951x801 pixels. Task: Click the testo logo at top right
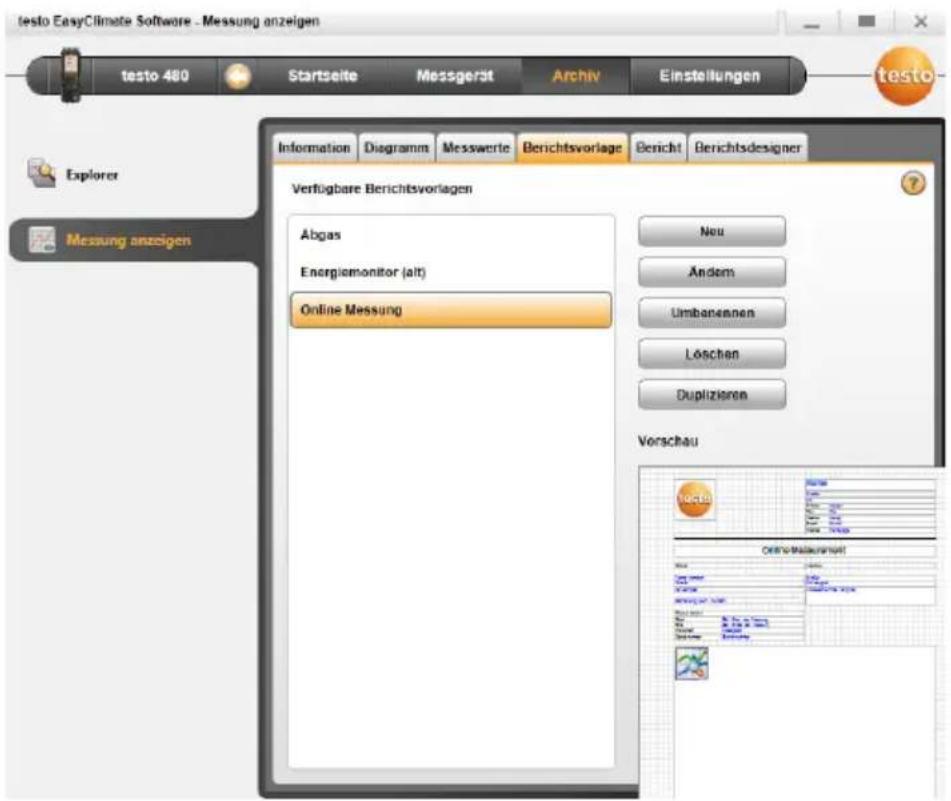904,75
